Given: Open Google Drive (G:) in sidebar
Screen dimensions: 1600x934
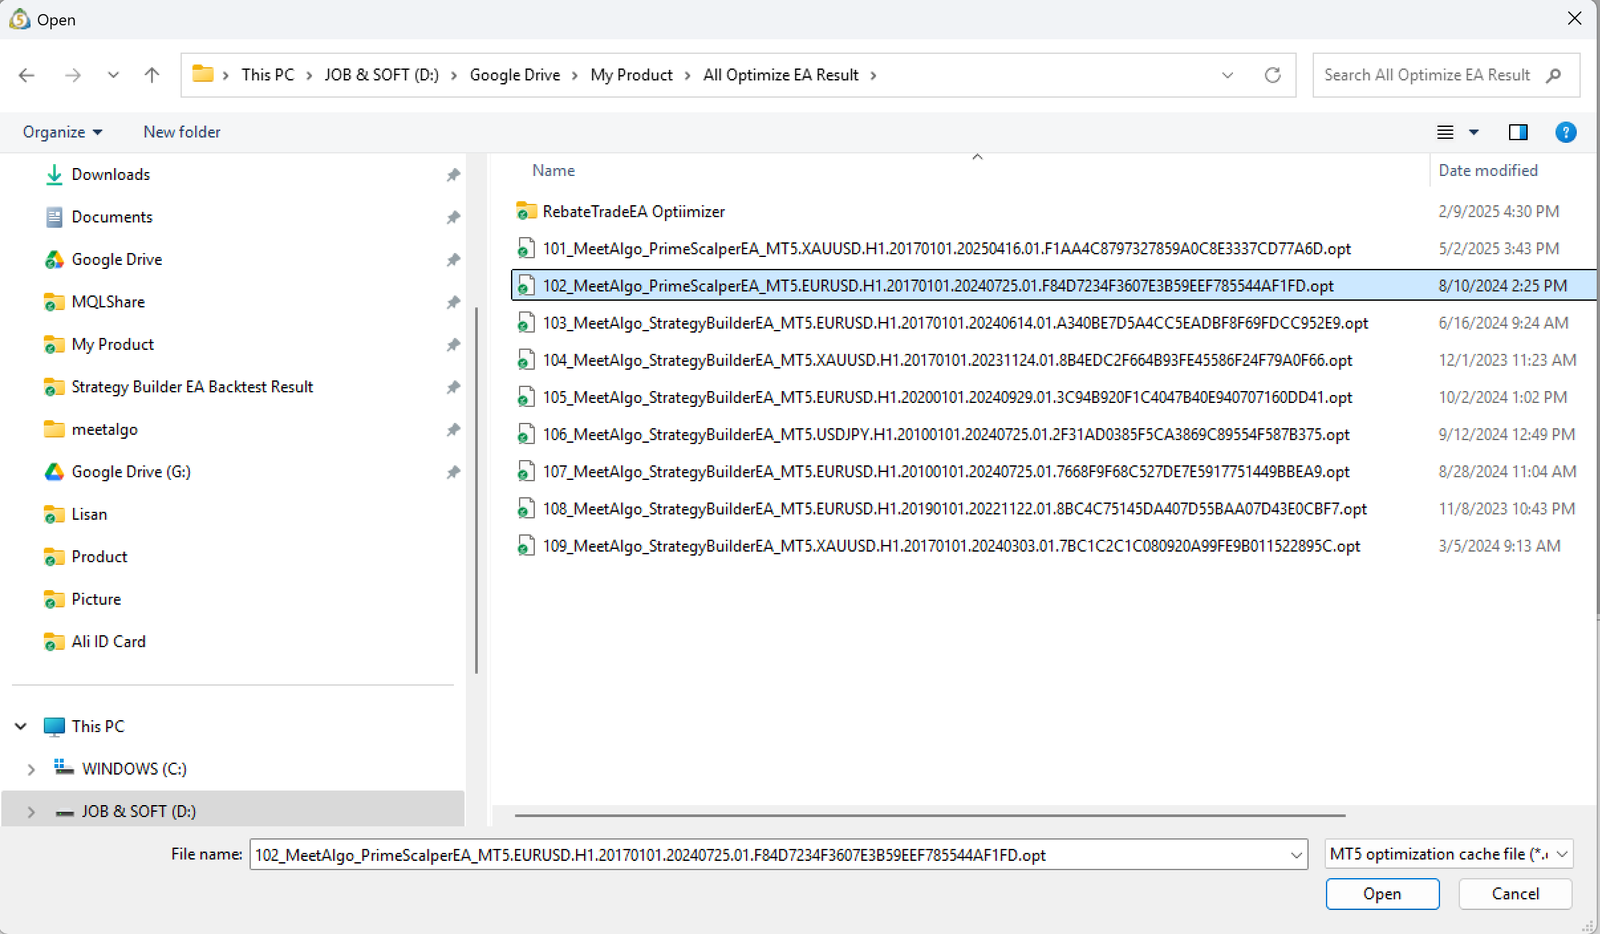Looking at the screenshot, I should click(x=130, y=472).
